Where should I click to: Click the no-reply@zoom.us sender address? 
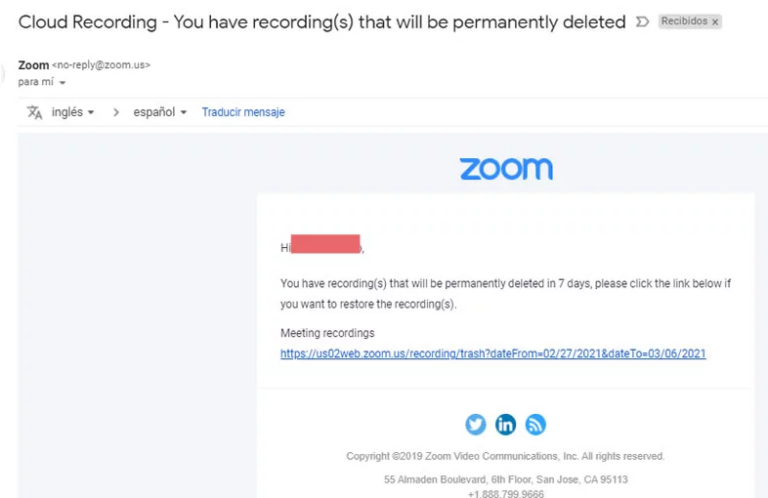tap(101, 65)
